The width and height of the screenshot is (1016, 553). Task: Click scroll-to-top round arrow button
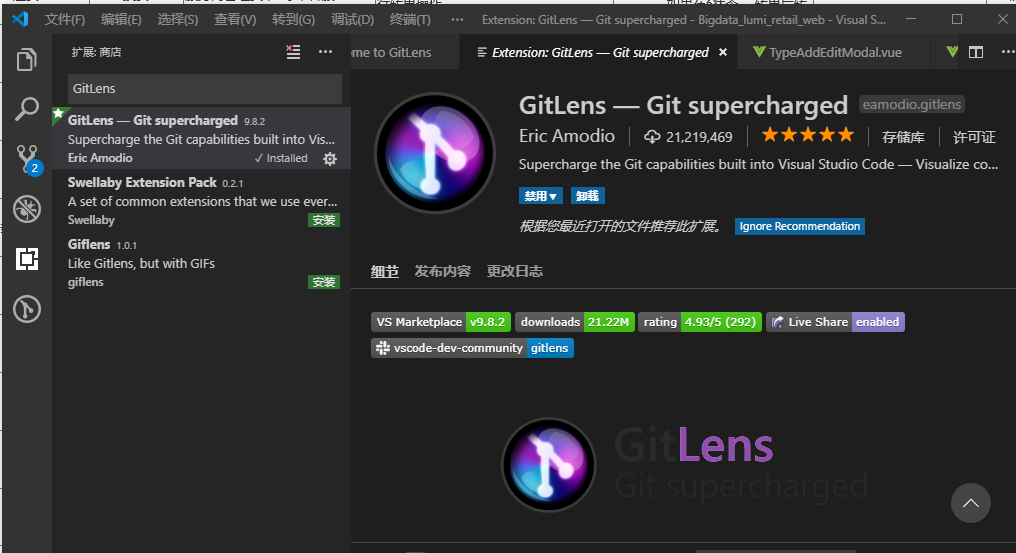point(971,503)
